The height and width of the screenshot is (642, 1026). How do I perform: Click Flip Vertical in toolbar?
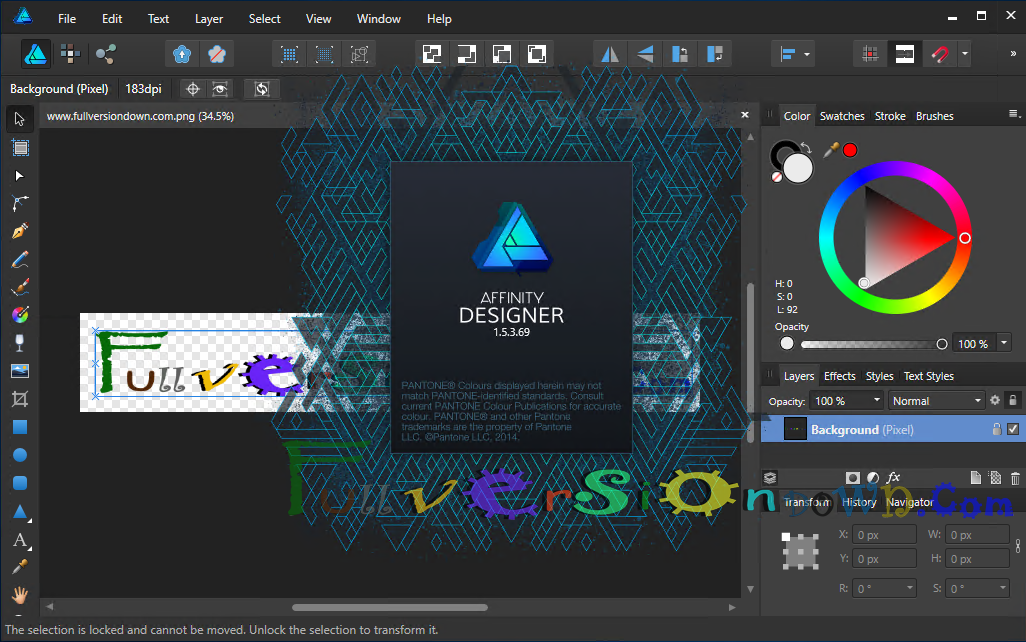coord(645,54)
